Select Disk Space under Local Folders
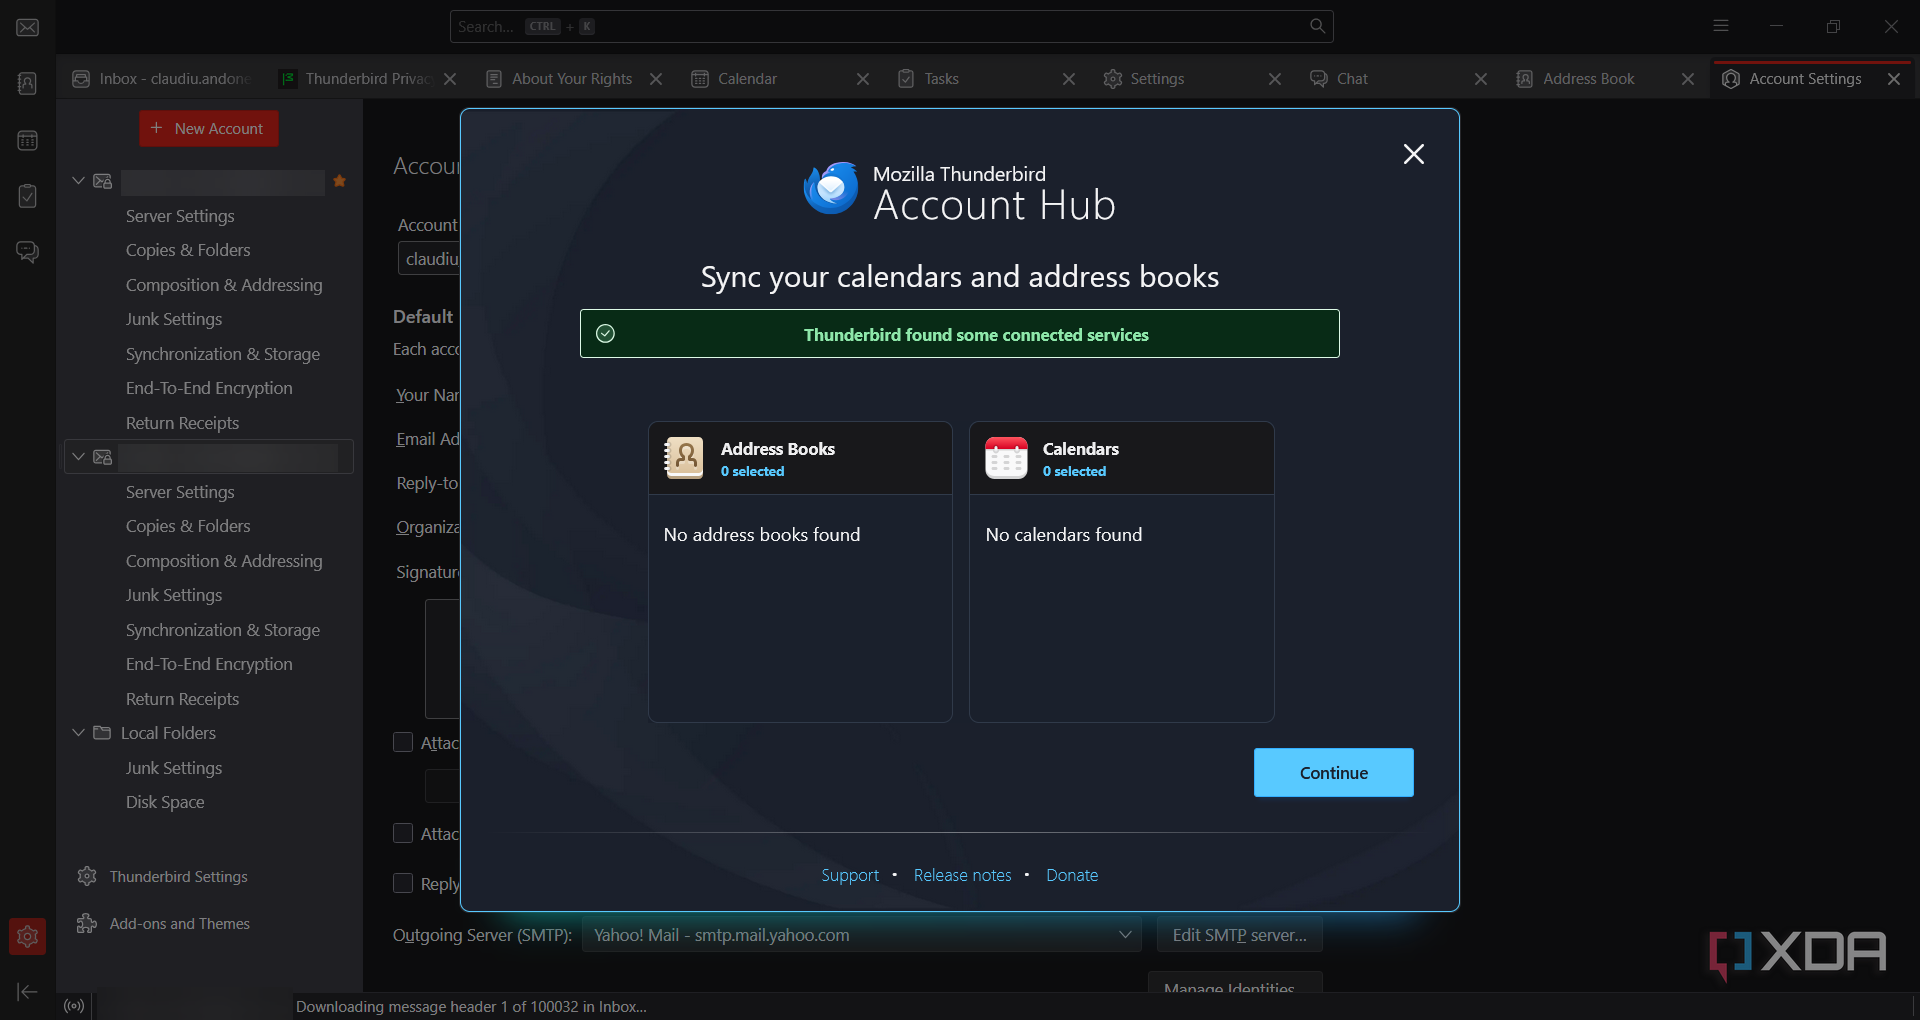The image size is (1920, 1020). 165,802
